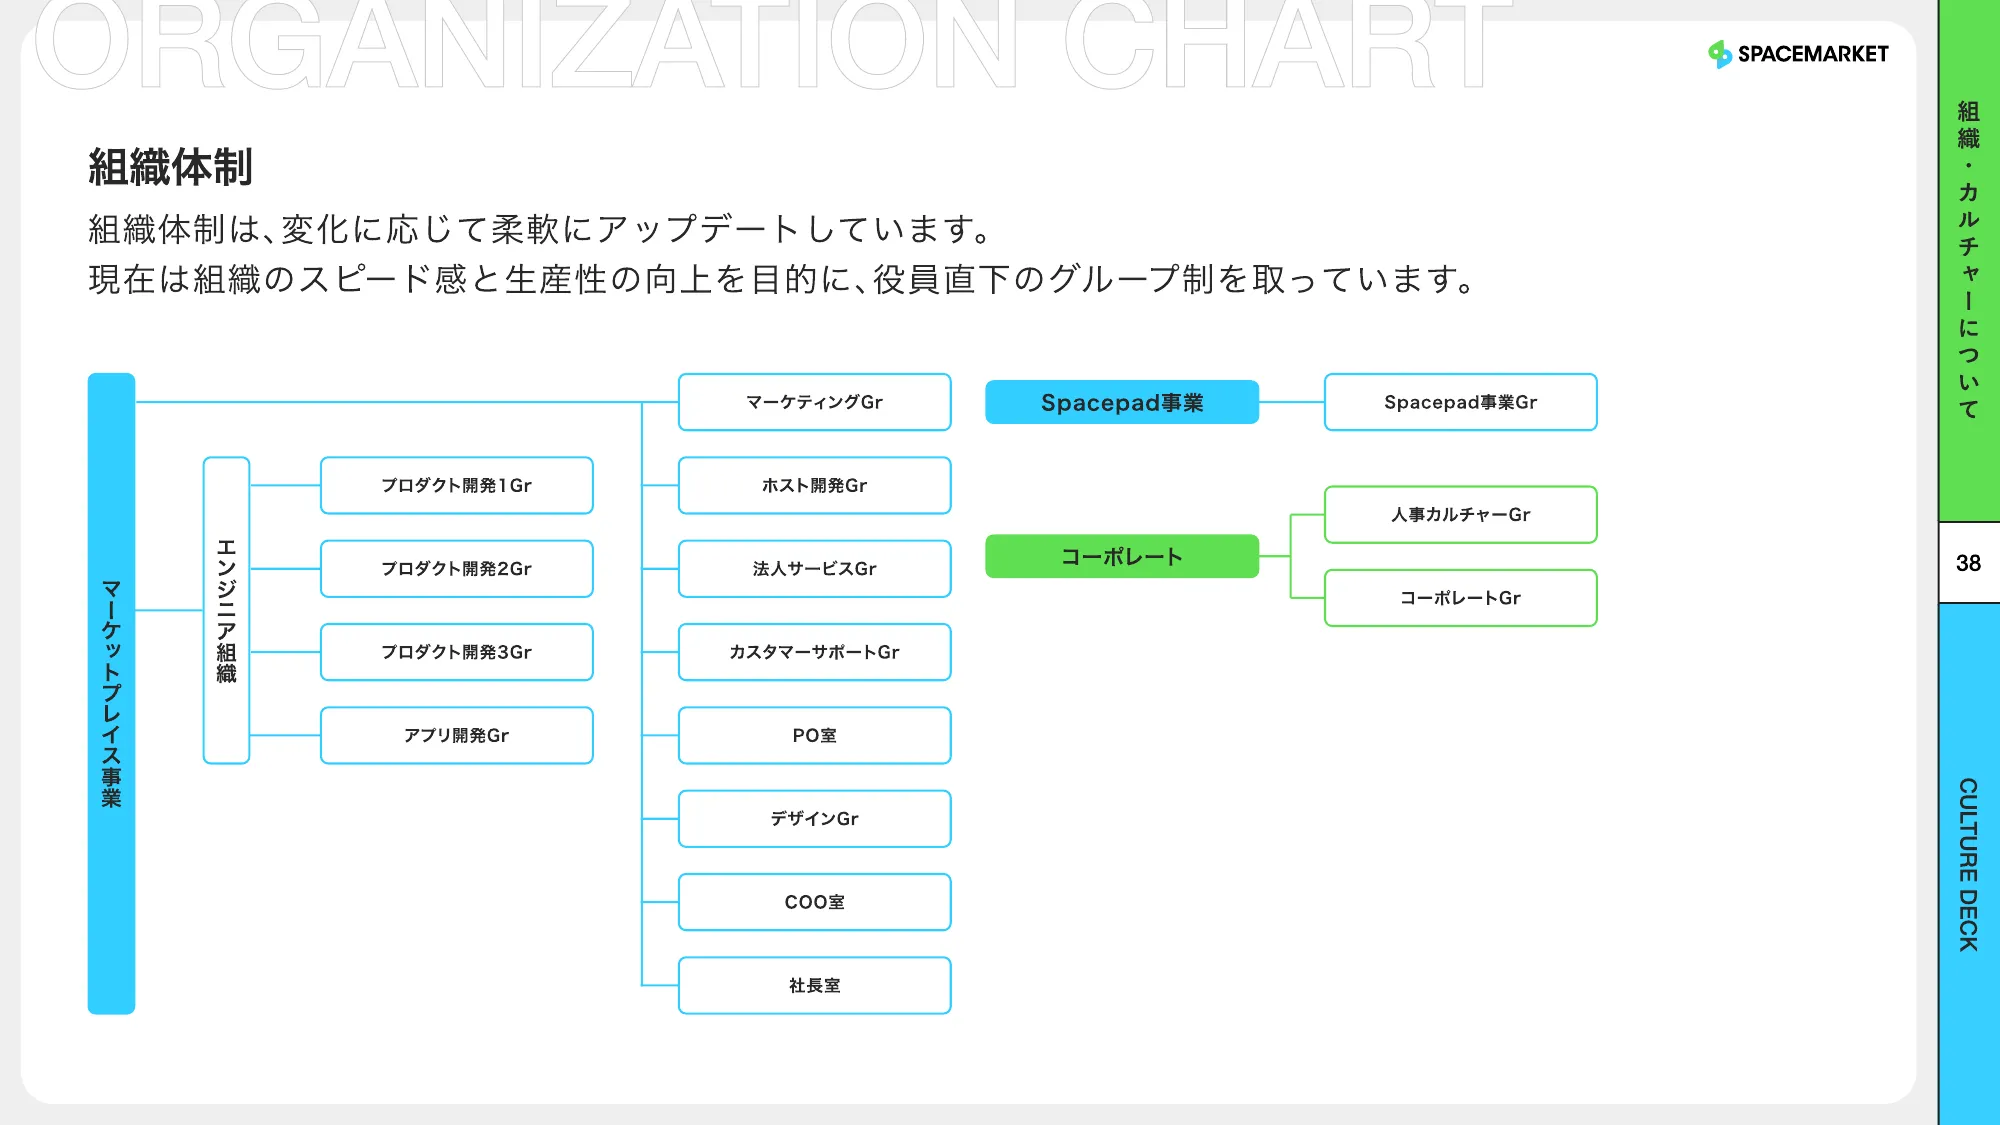This screenshot has height=1125, width=2000.
Task: Click the CULTURE DECK side label
Action: point(1968,864)
